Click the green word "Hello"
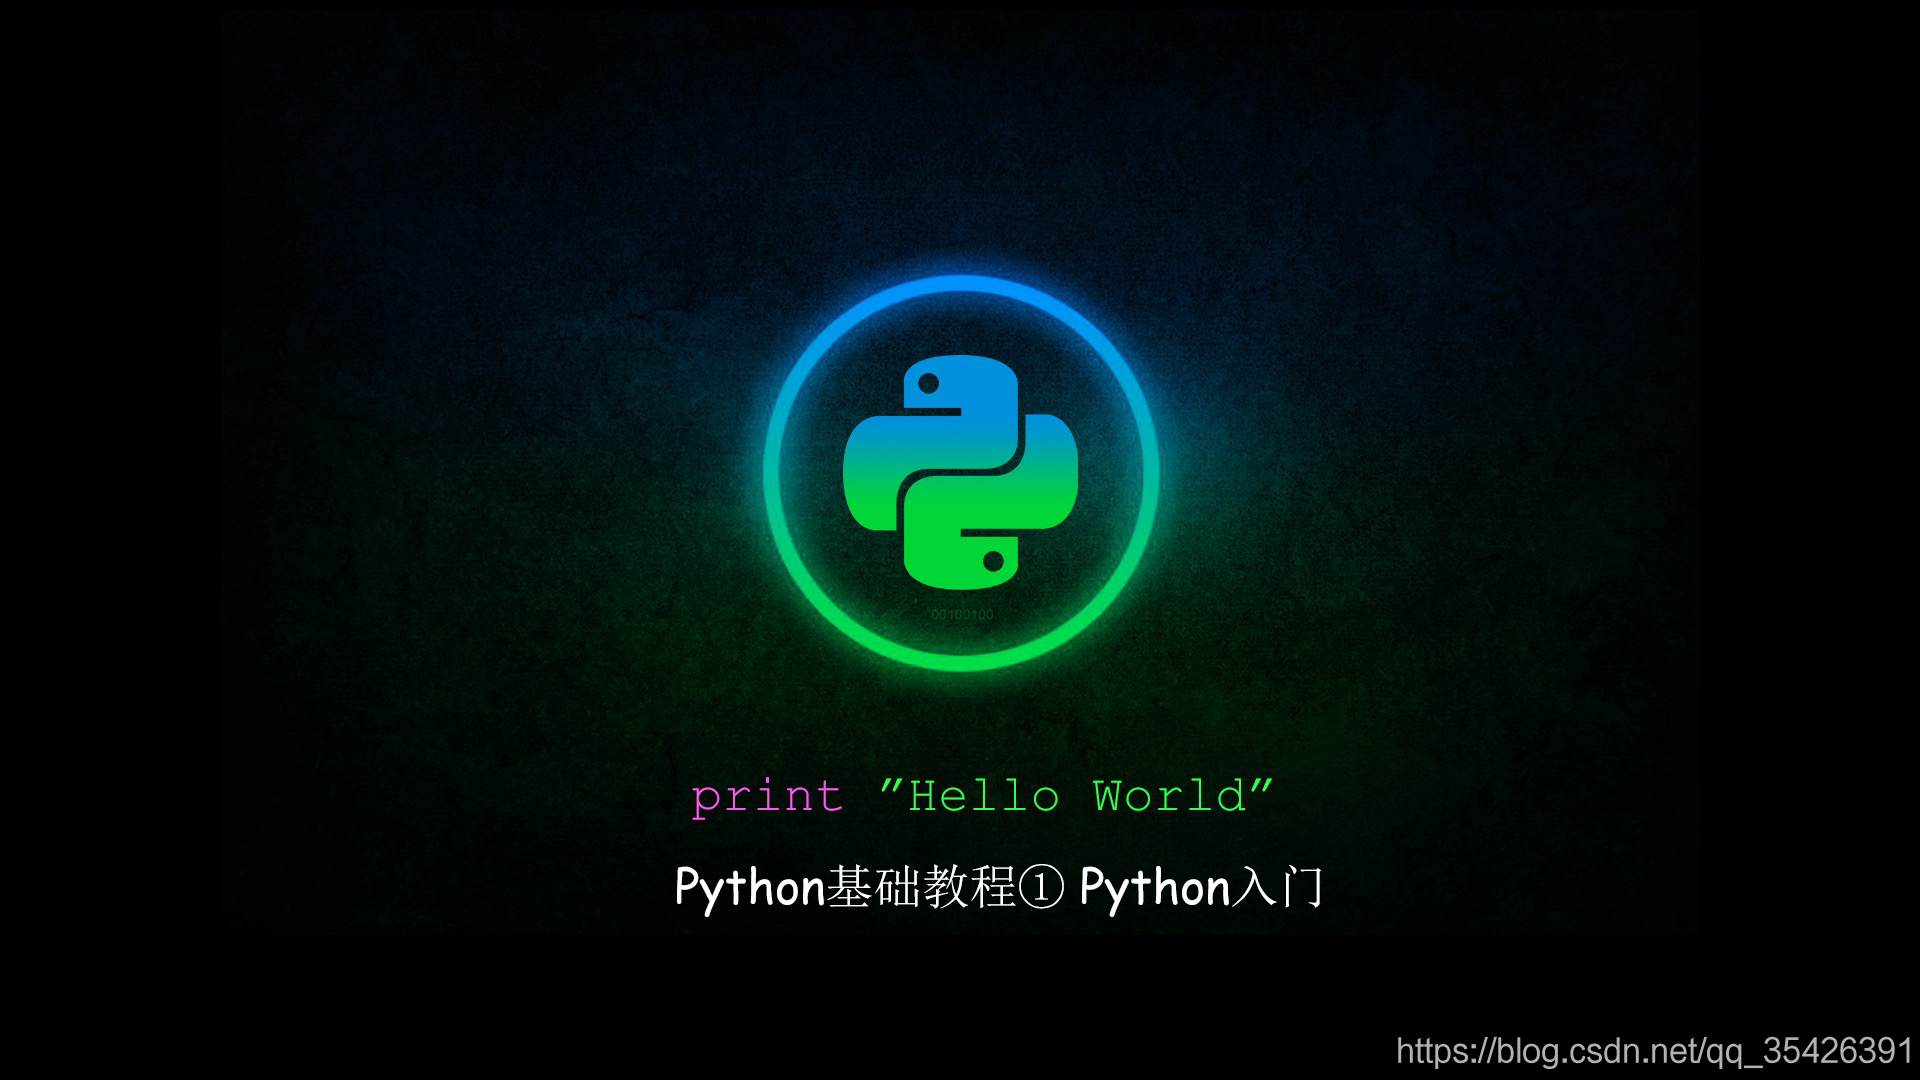This screenshot has width=1920, height=1080. 983,797
